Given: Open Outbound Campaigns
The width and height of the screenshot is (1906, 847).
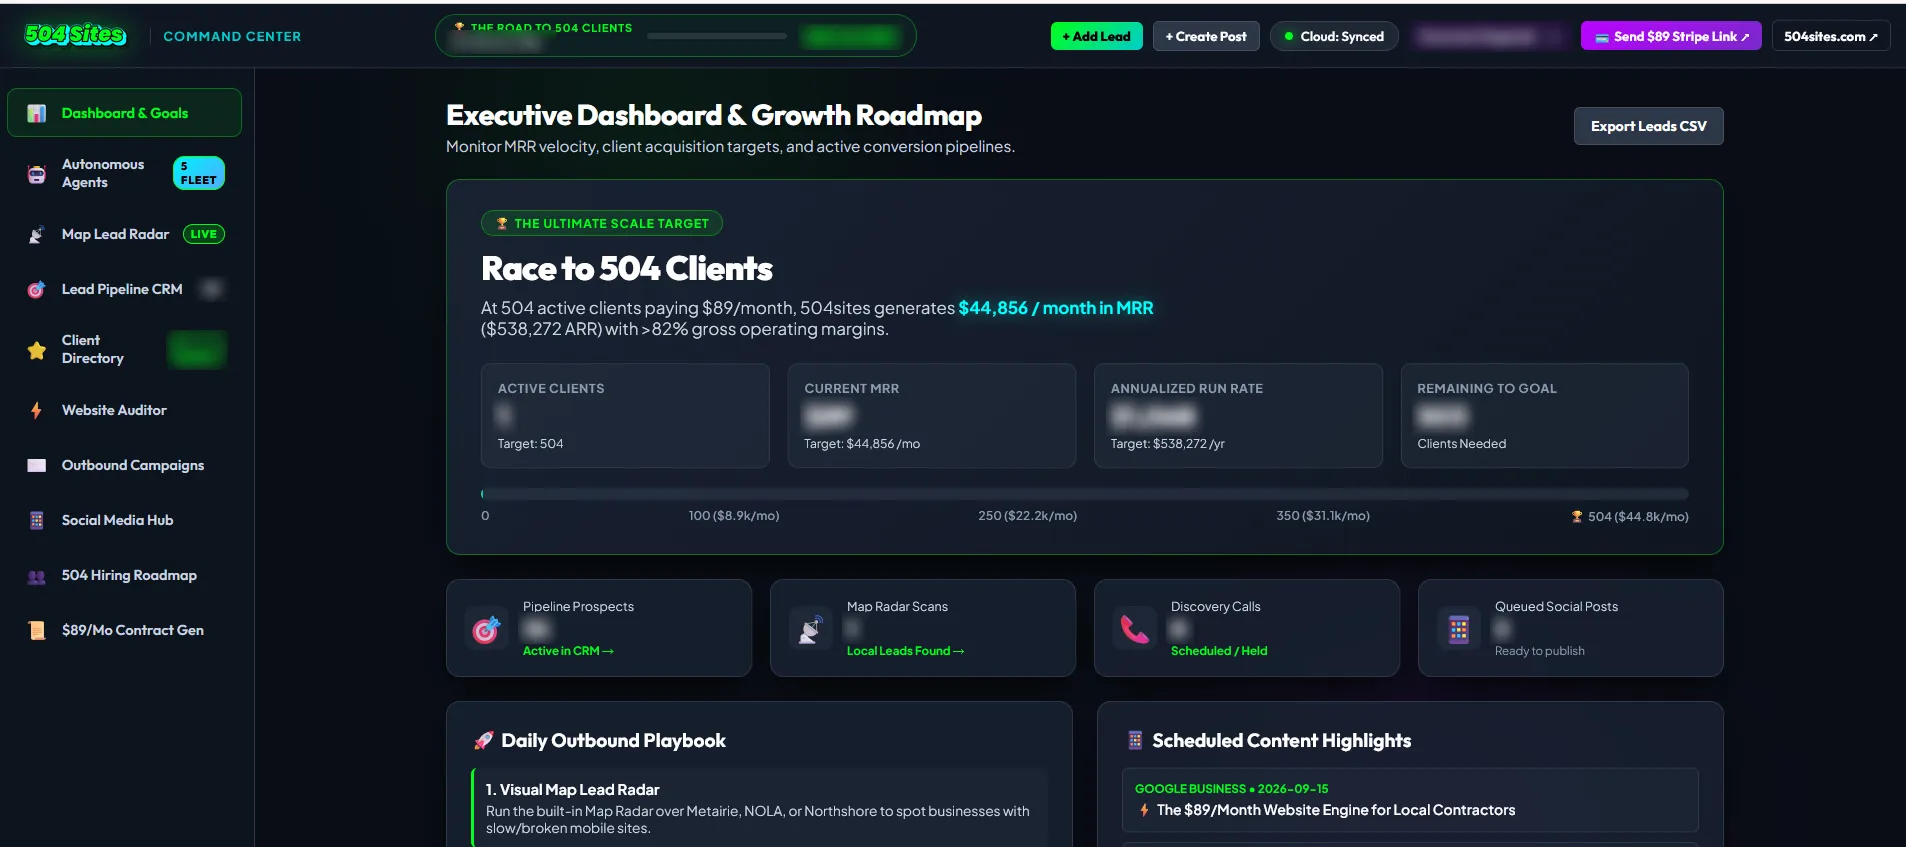Looking at the screenshot, I should (x=124, y=465).
